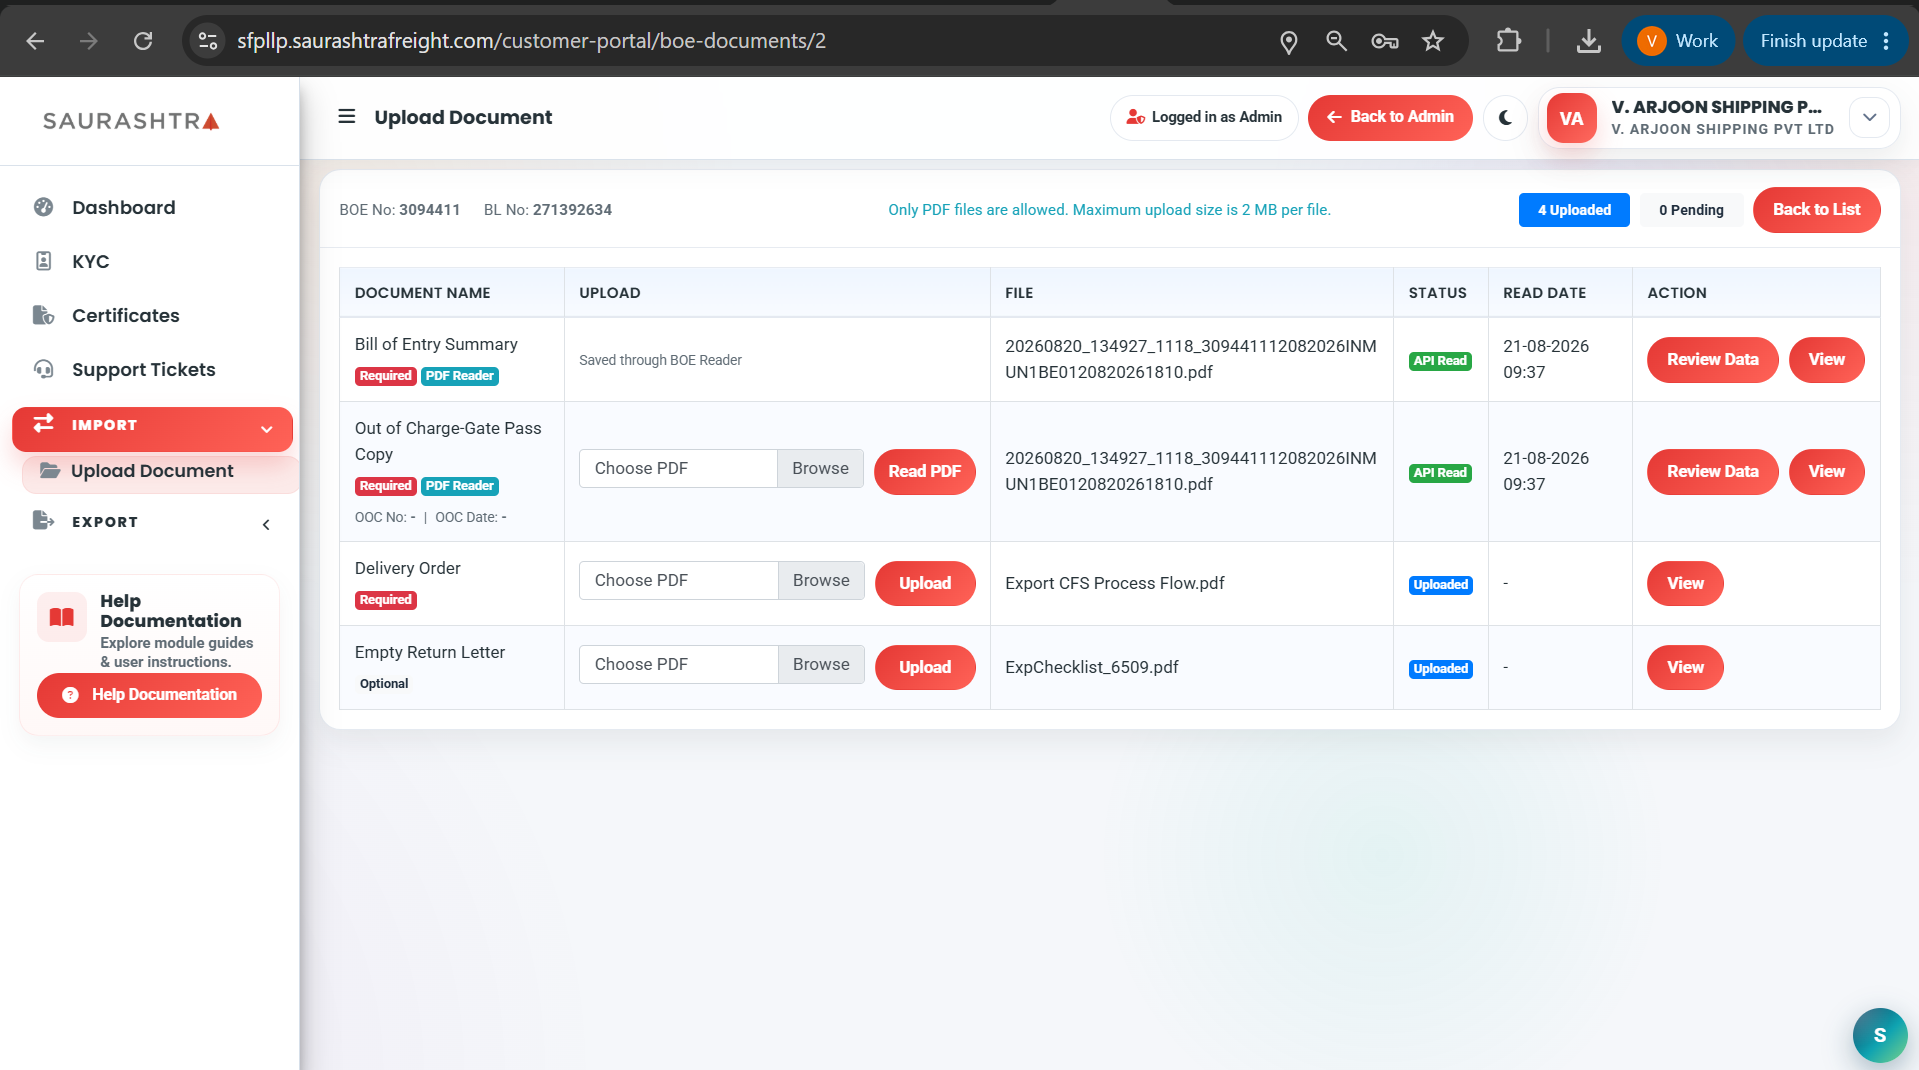This screenshot has width=1919, height=1070.
Task: Expand the EXPORT menu section
Action: pos(152,522)
